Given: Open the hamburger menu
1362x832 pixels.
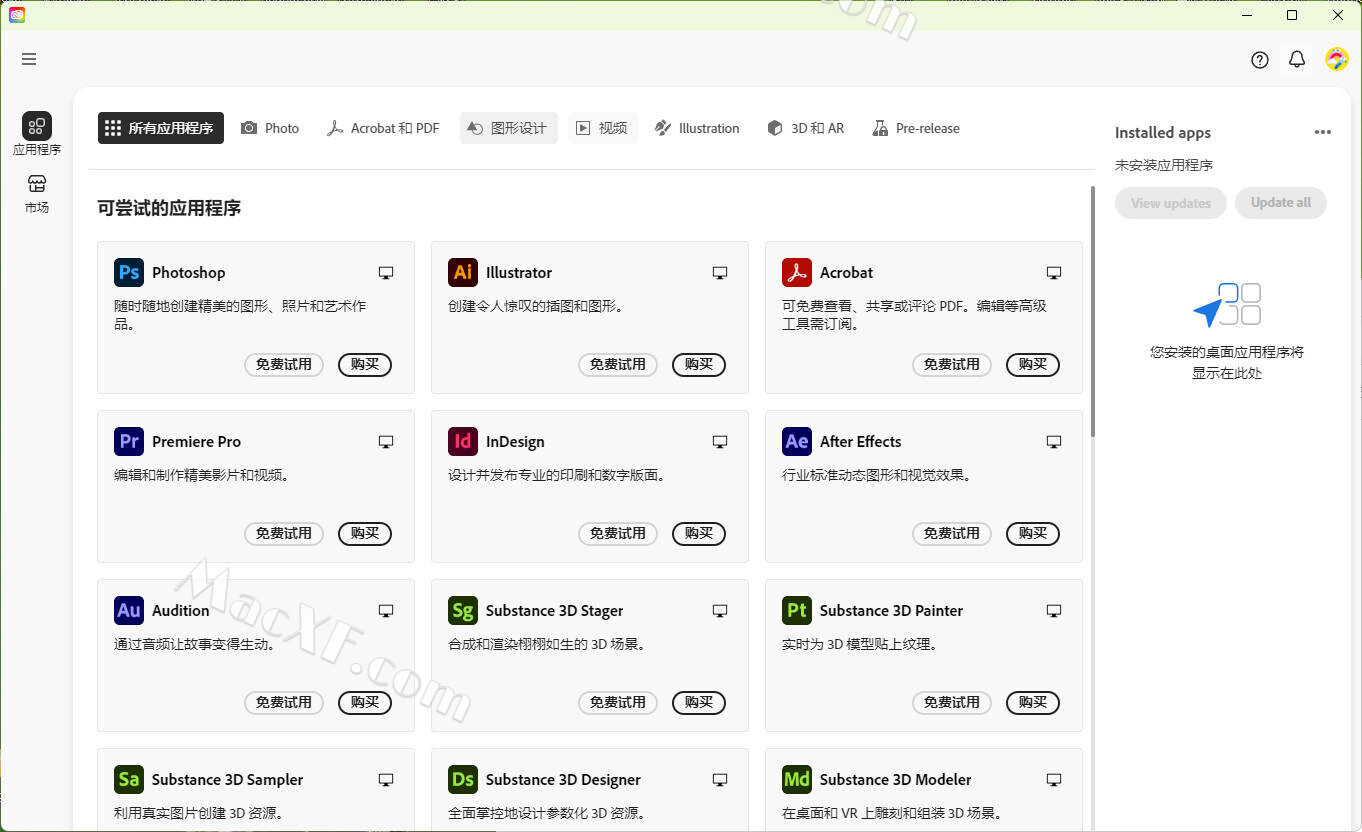Looking at the screenshot, I should point(29,59).
